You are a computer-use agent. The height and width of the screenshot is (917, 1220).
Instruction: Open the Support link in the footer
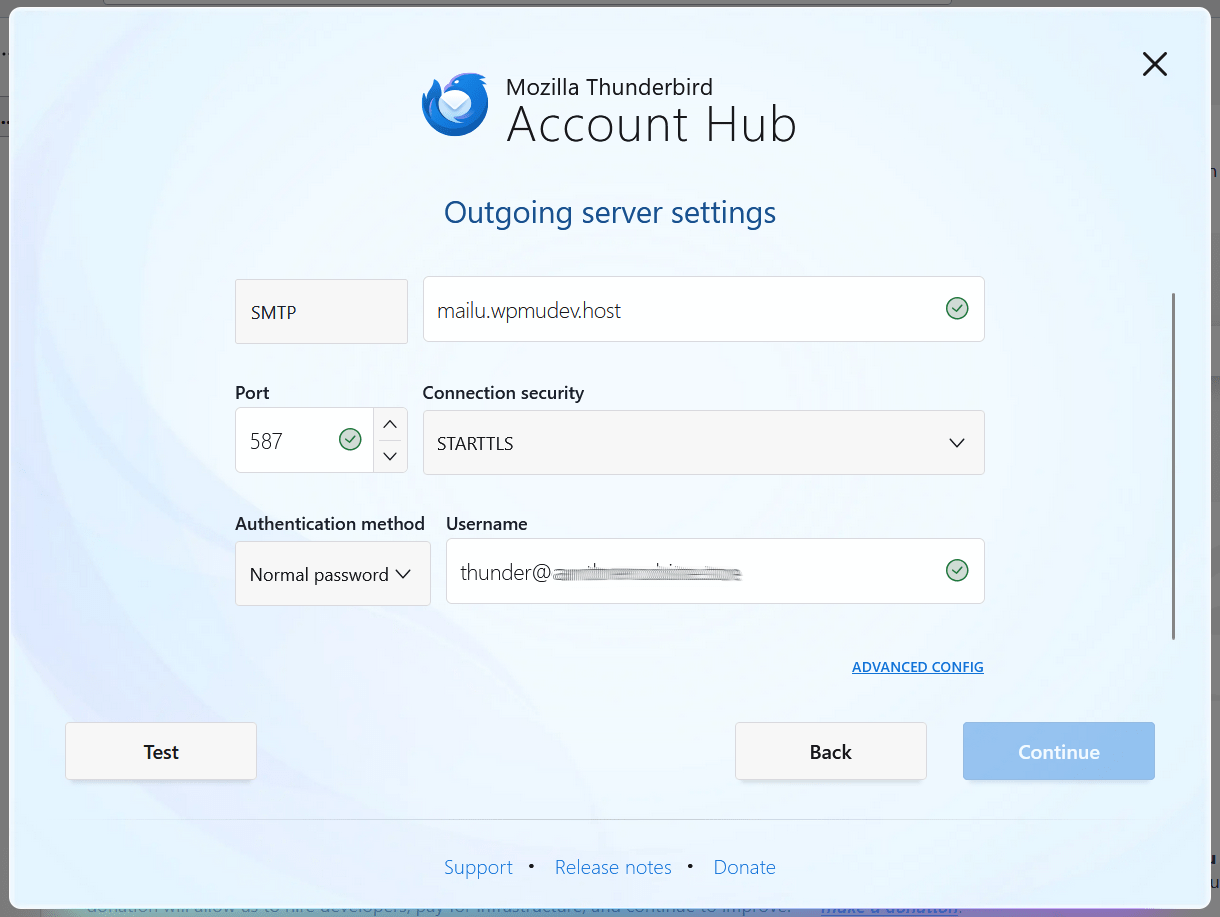(478, 867)
